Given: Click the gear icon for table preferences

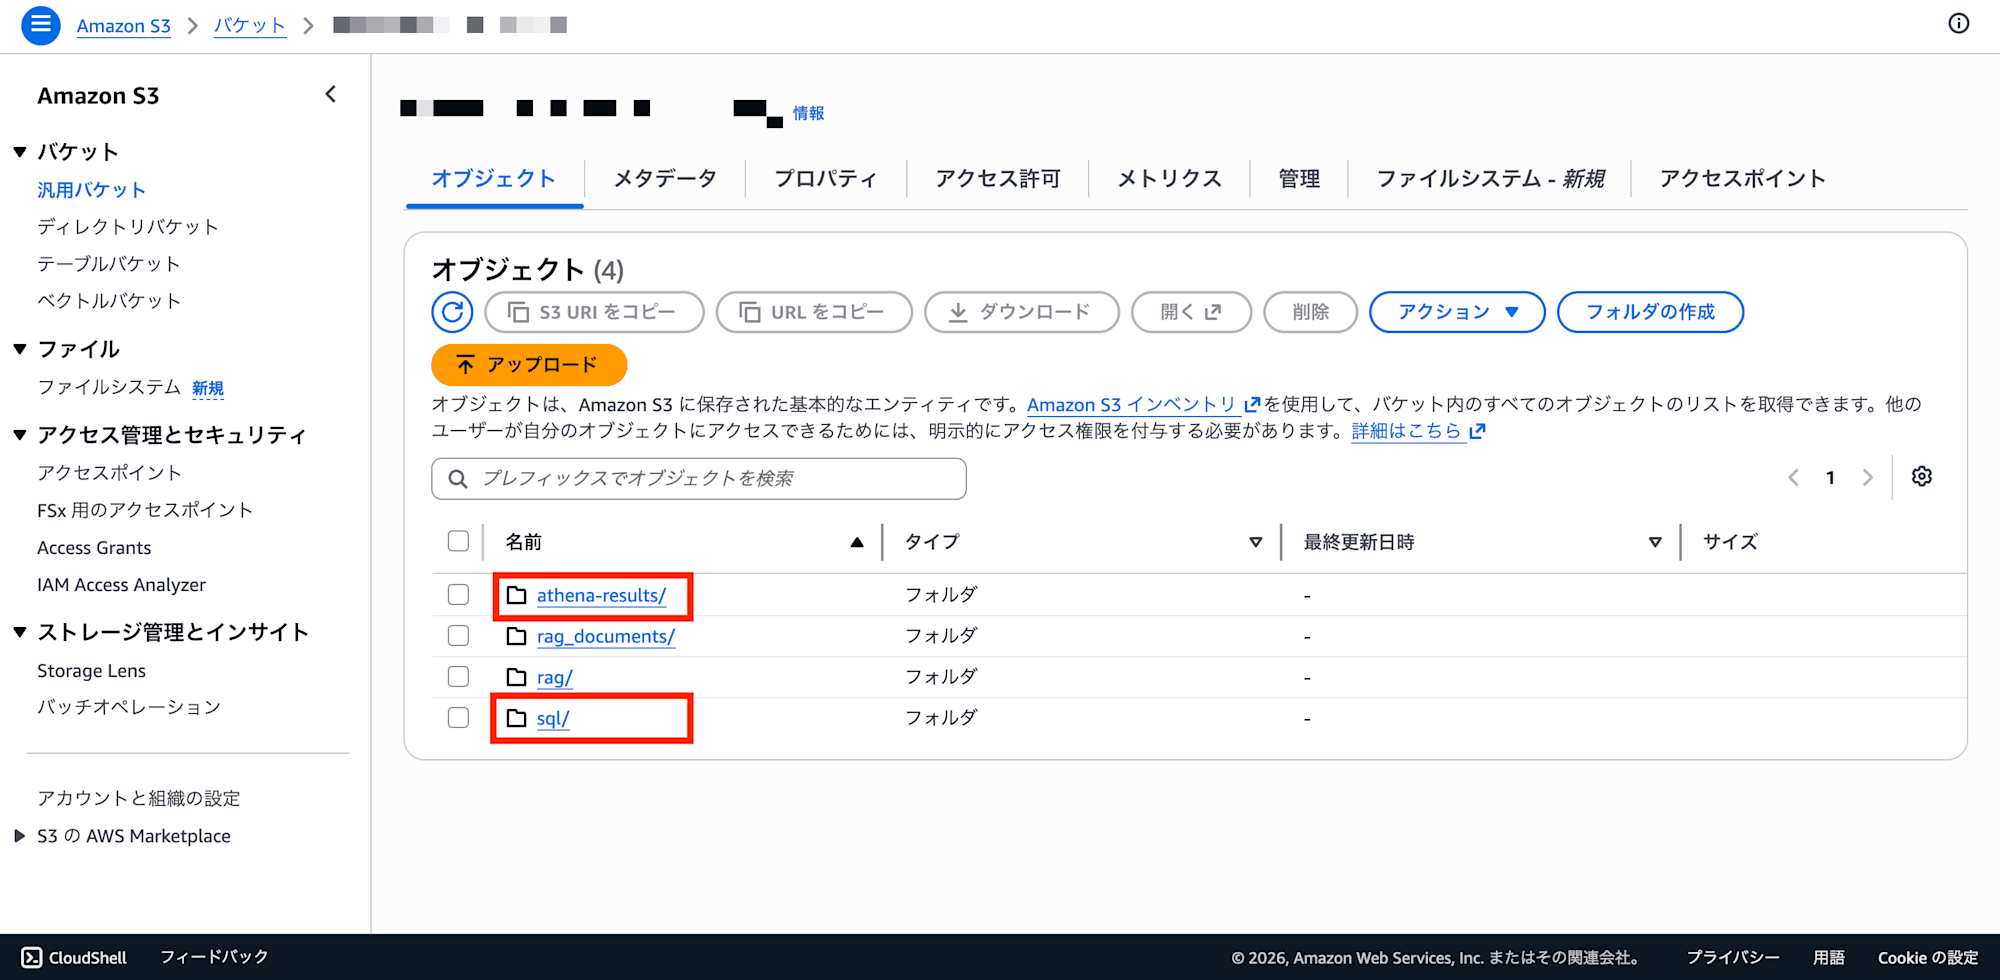Looking at the screenshot, I should pyautogui.click(x=1921, y=477).
